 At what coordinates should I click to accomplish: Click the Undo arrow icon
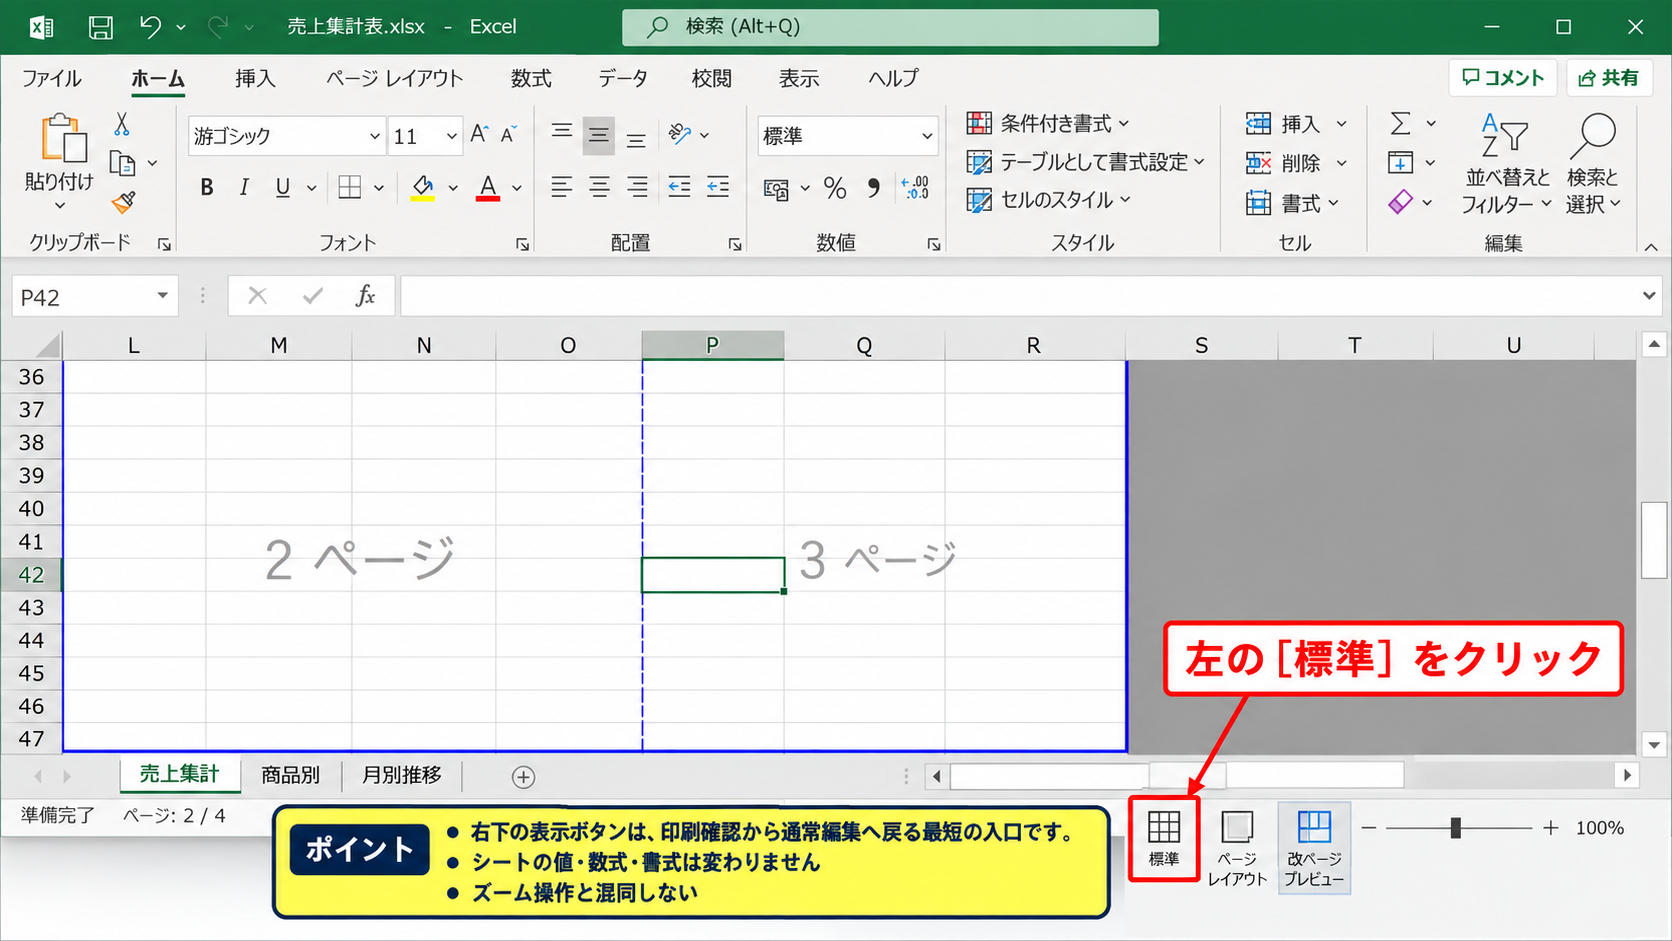(150, 27)
